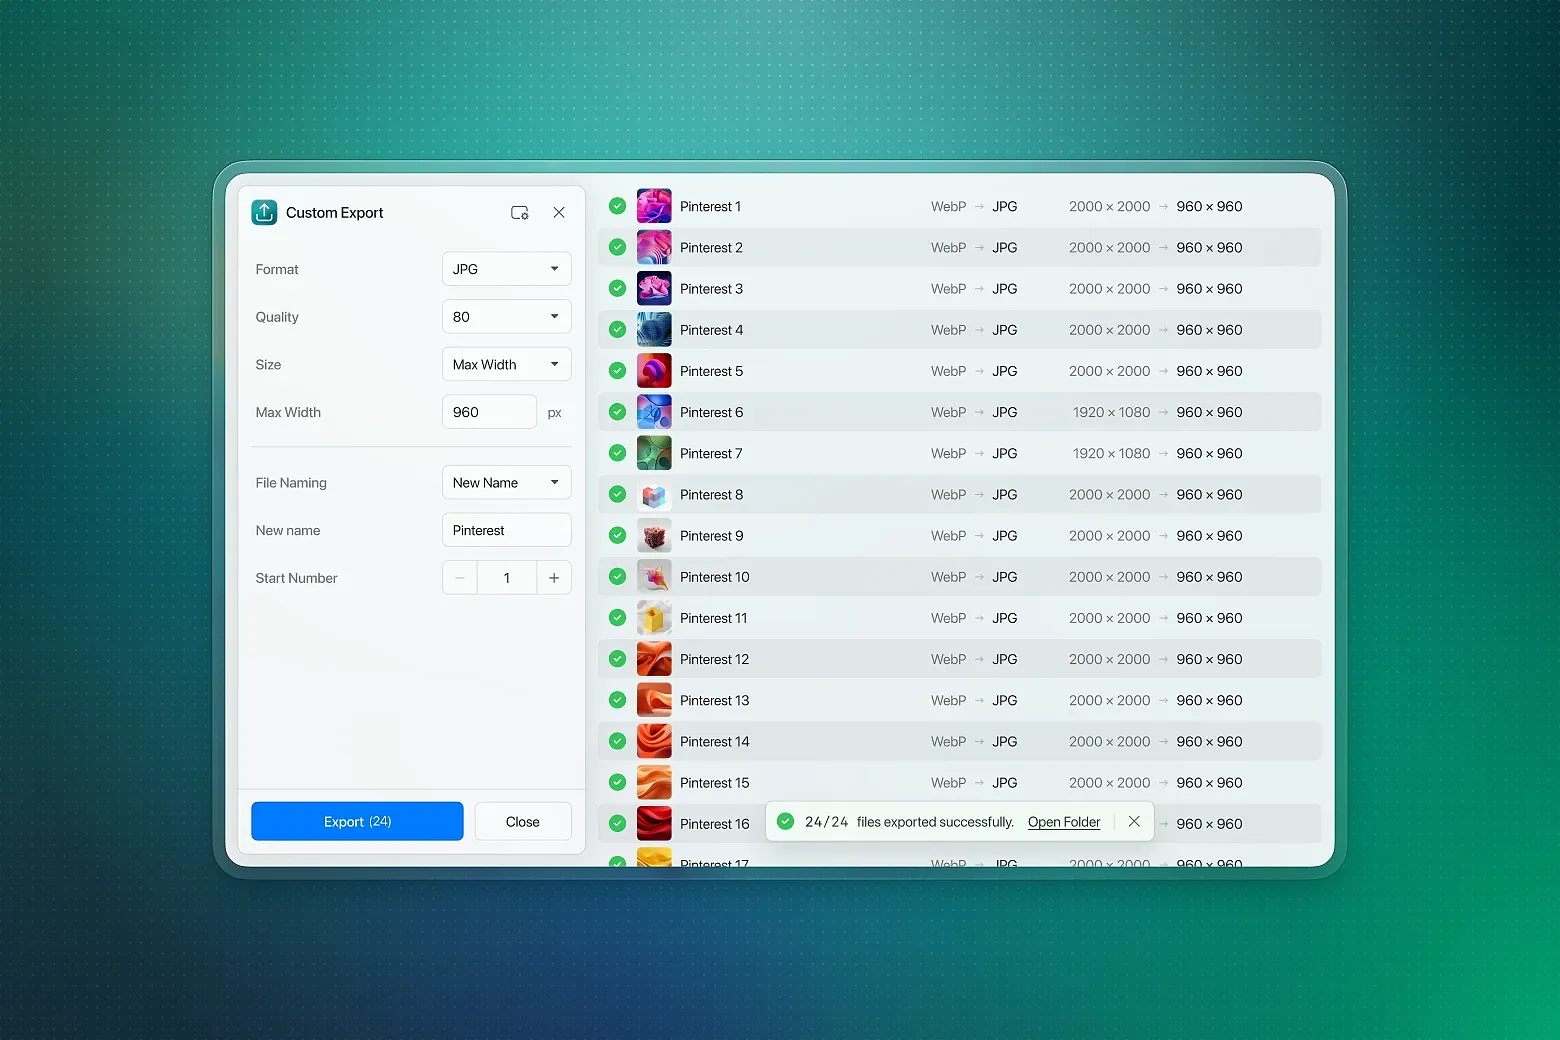The height and width of the screenshot is (1040, 1560).
Task: Open Folder from the success notification
Action: pyautogui.click(x=1063, y=821)
